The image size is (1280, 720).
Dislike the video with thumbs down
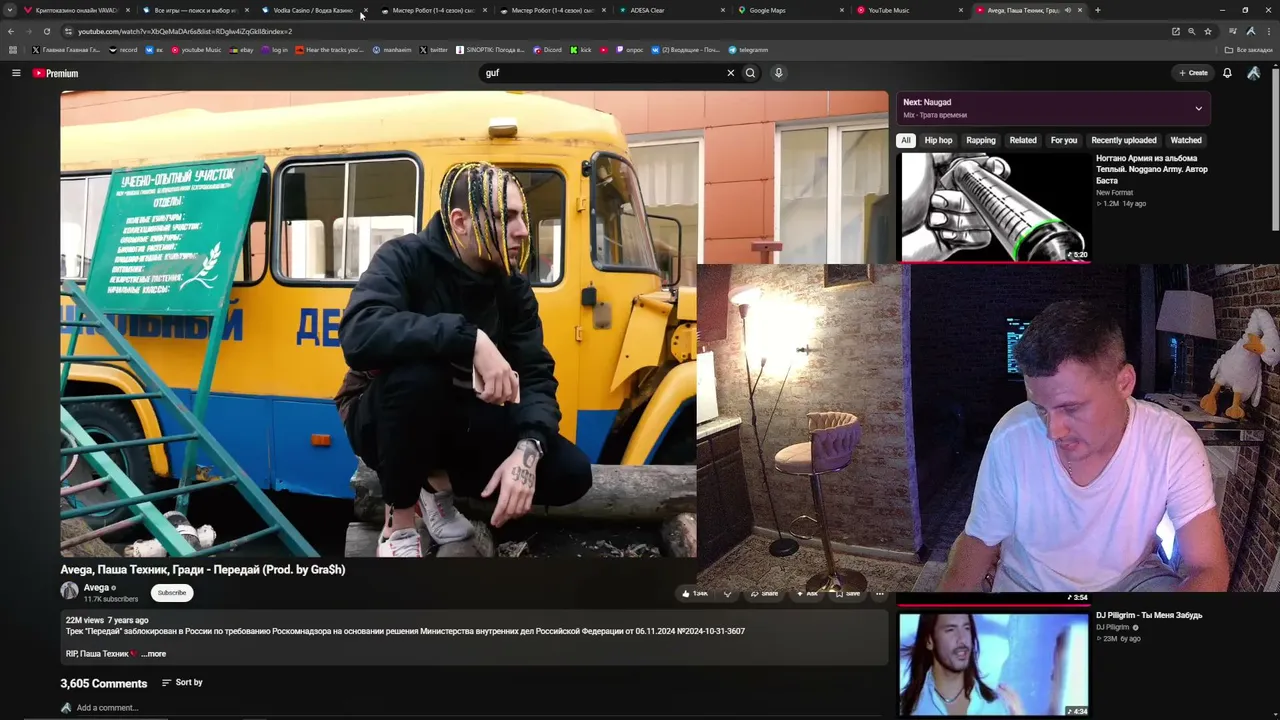(x=727, y=593)
